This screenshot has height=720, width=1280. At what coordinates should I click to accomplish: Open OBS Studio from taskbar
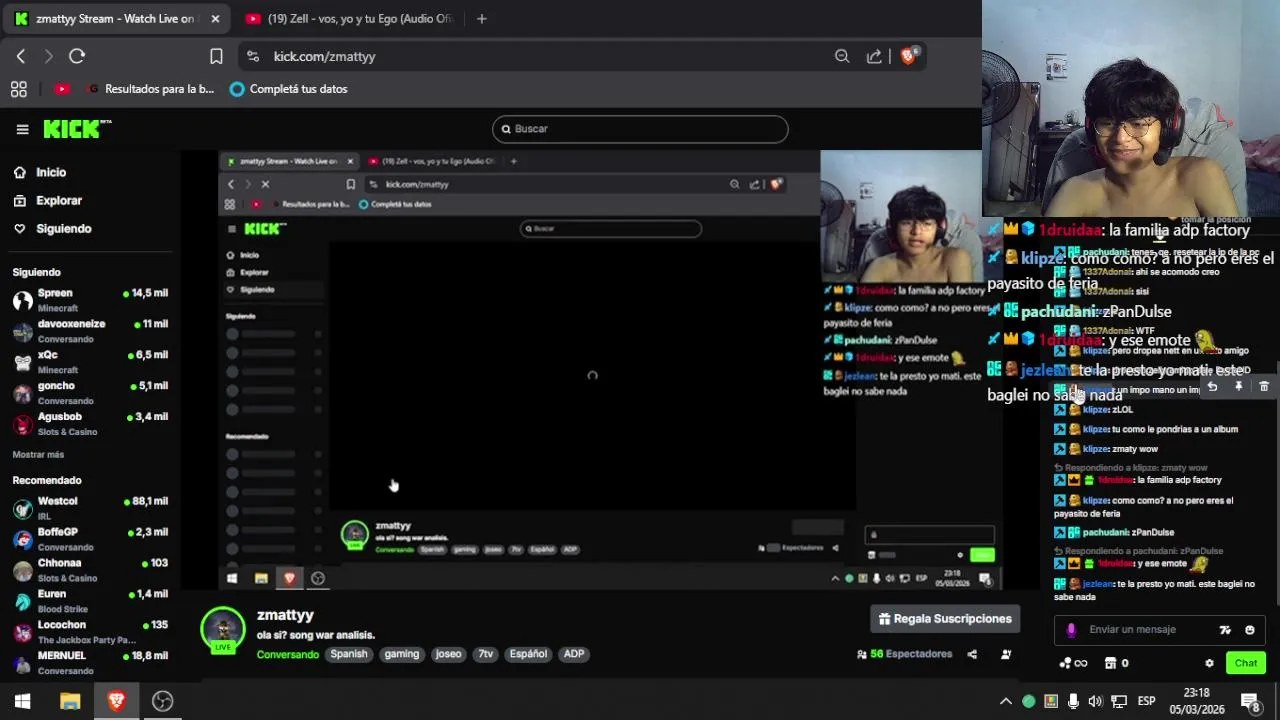pos(162,701)
